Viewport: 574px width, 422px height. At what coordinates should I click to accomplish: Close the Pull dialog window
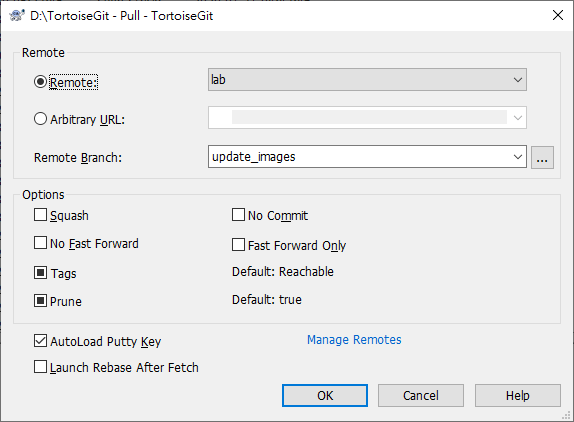pyautogui.click(x=558, y=15)
